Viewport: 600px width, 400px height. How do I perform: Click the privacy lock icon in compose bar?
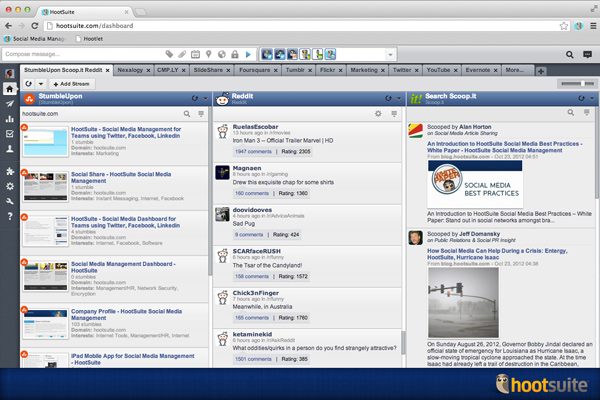click(x=235, y=54)
